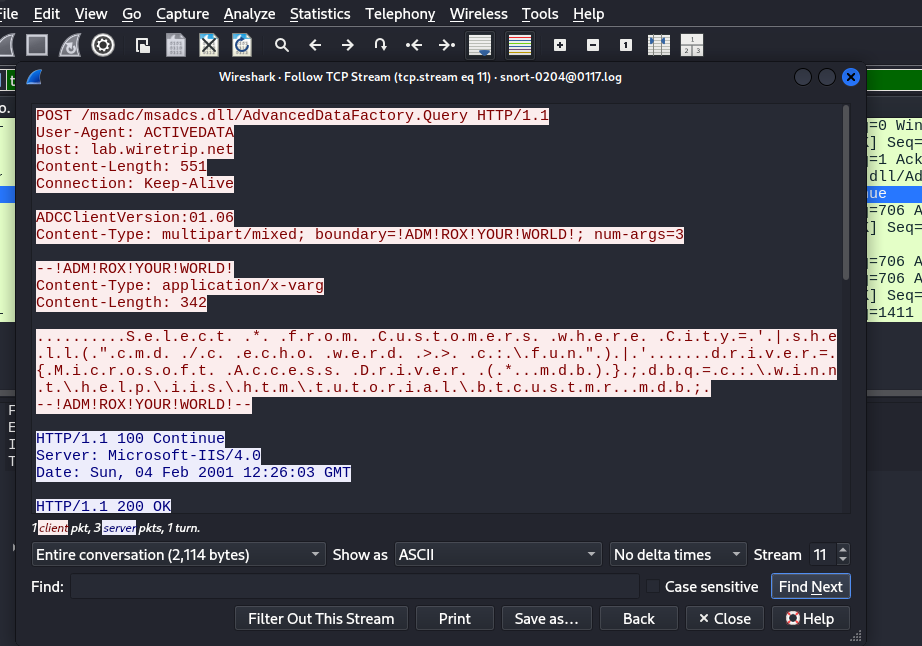Click Filter Out This Stream button
The height and width of the screenshot is (646, 922).
pos(321,619)
